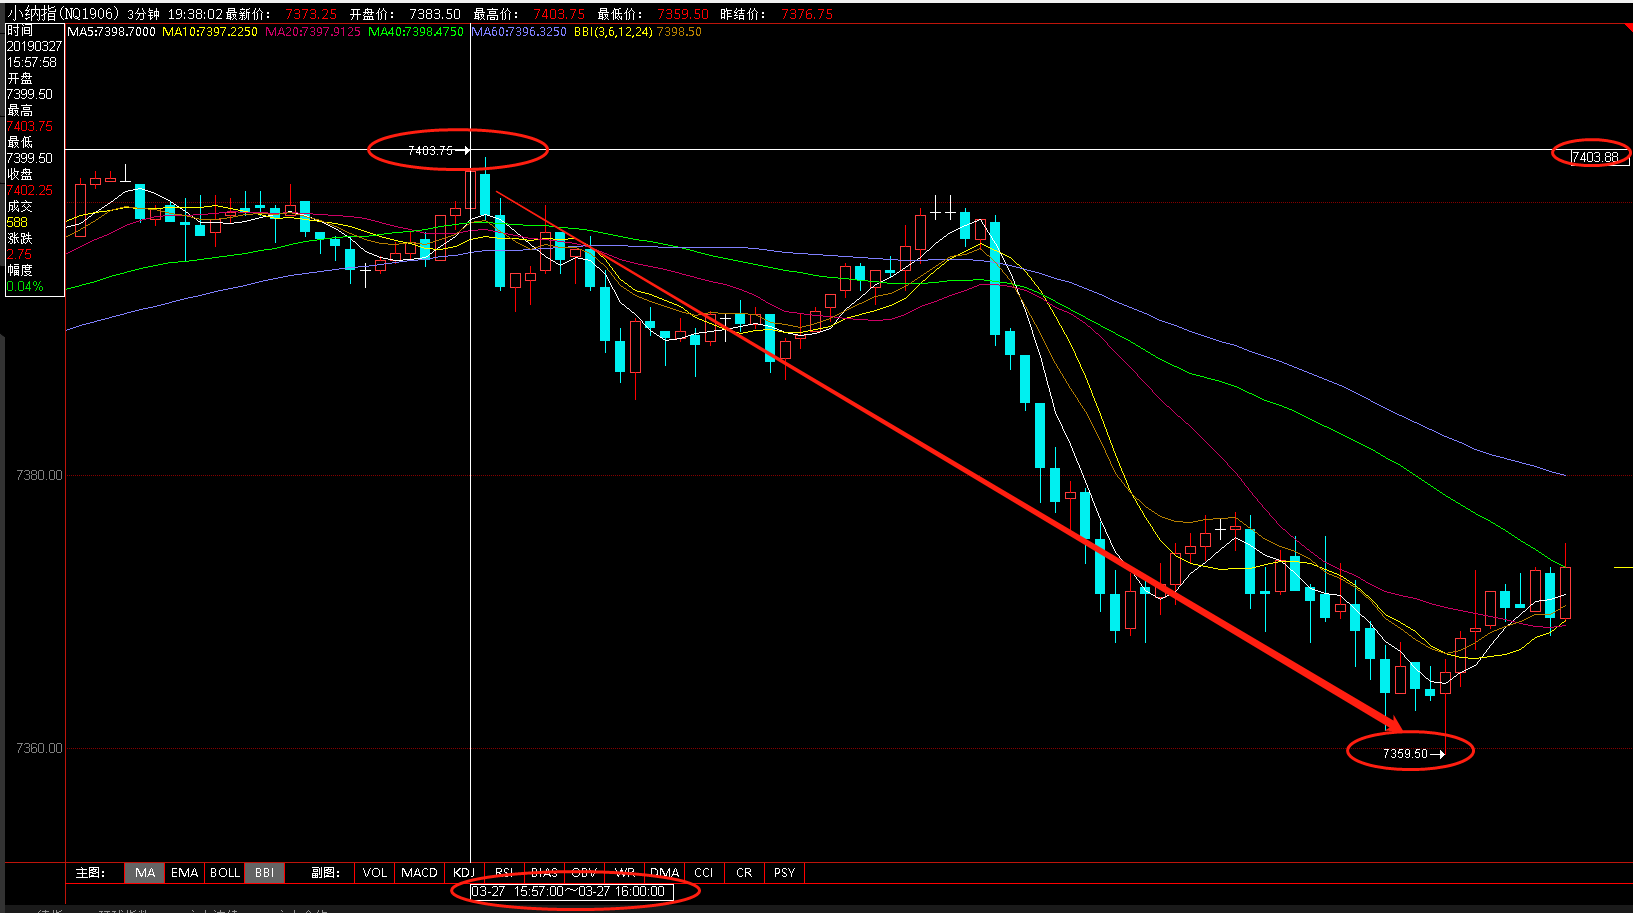Show the CCI sub-chart indicator

704,873
